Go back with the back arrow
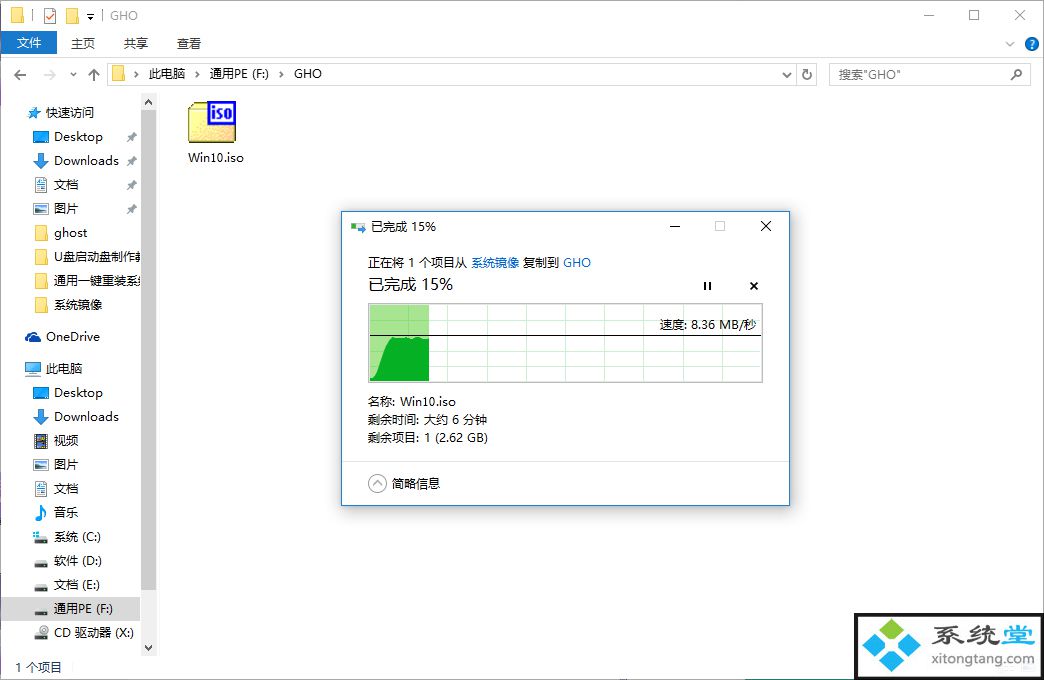 pos(20,75)
